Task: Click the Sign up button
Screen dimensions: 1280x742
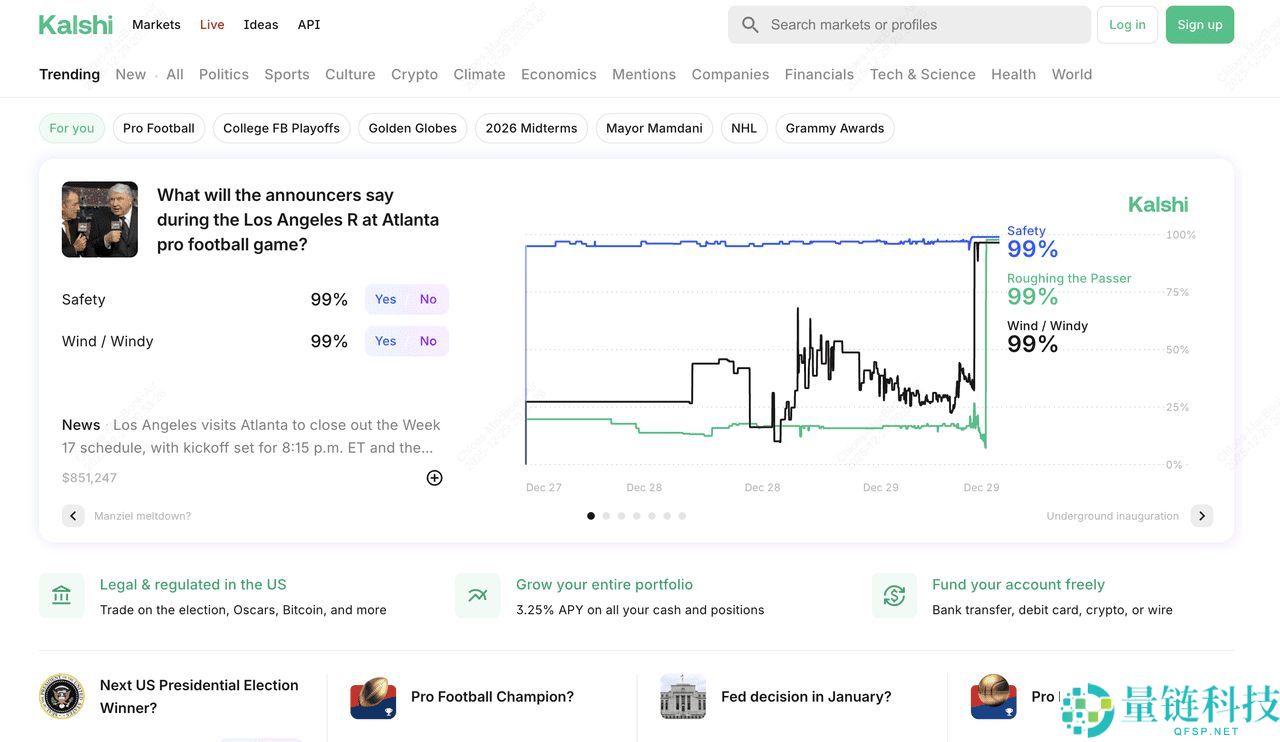Action: pos(1200,25)
